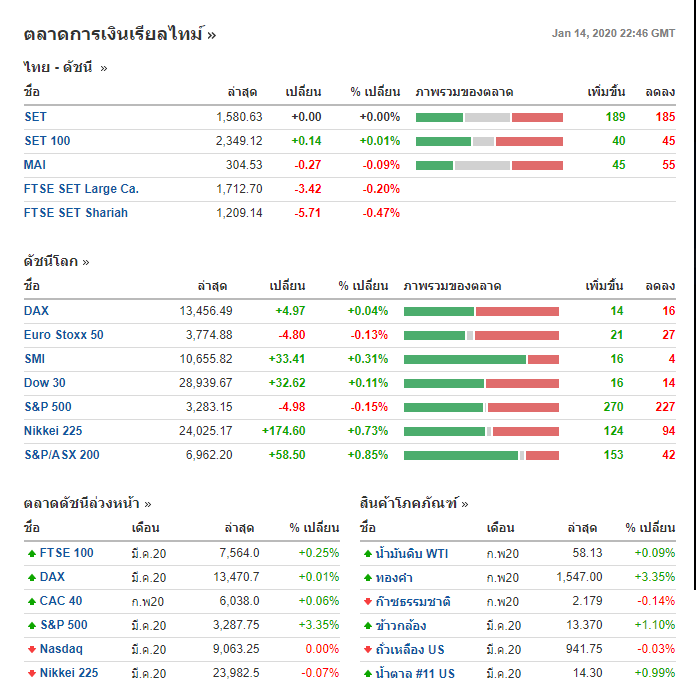Open the ตลาดดัชนีล่วงหน้า » section
Viewport: 696px width, 692px height.
[x=88, y=504]
